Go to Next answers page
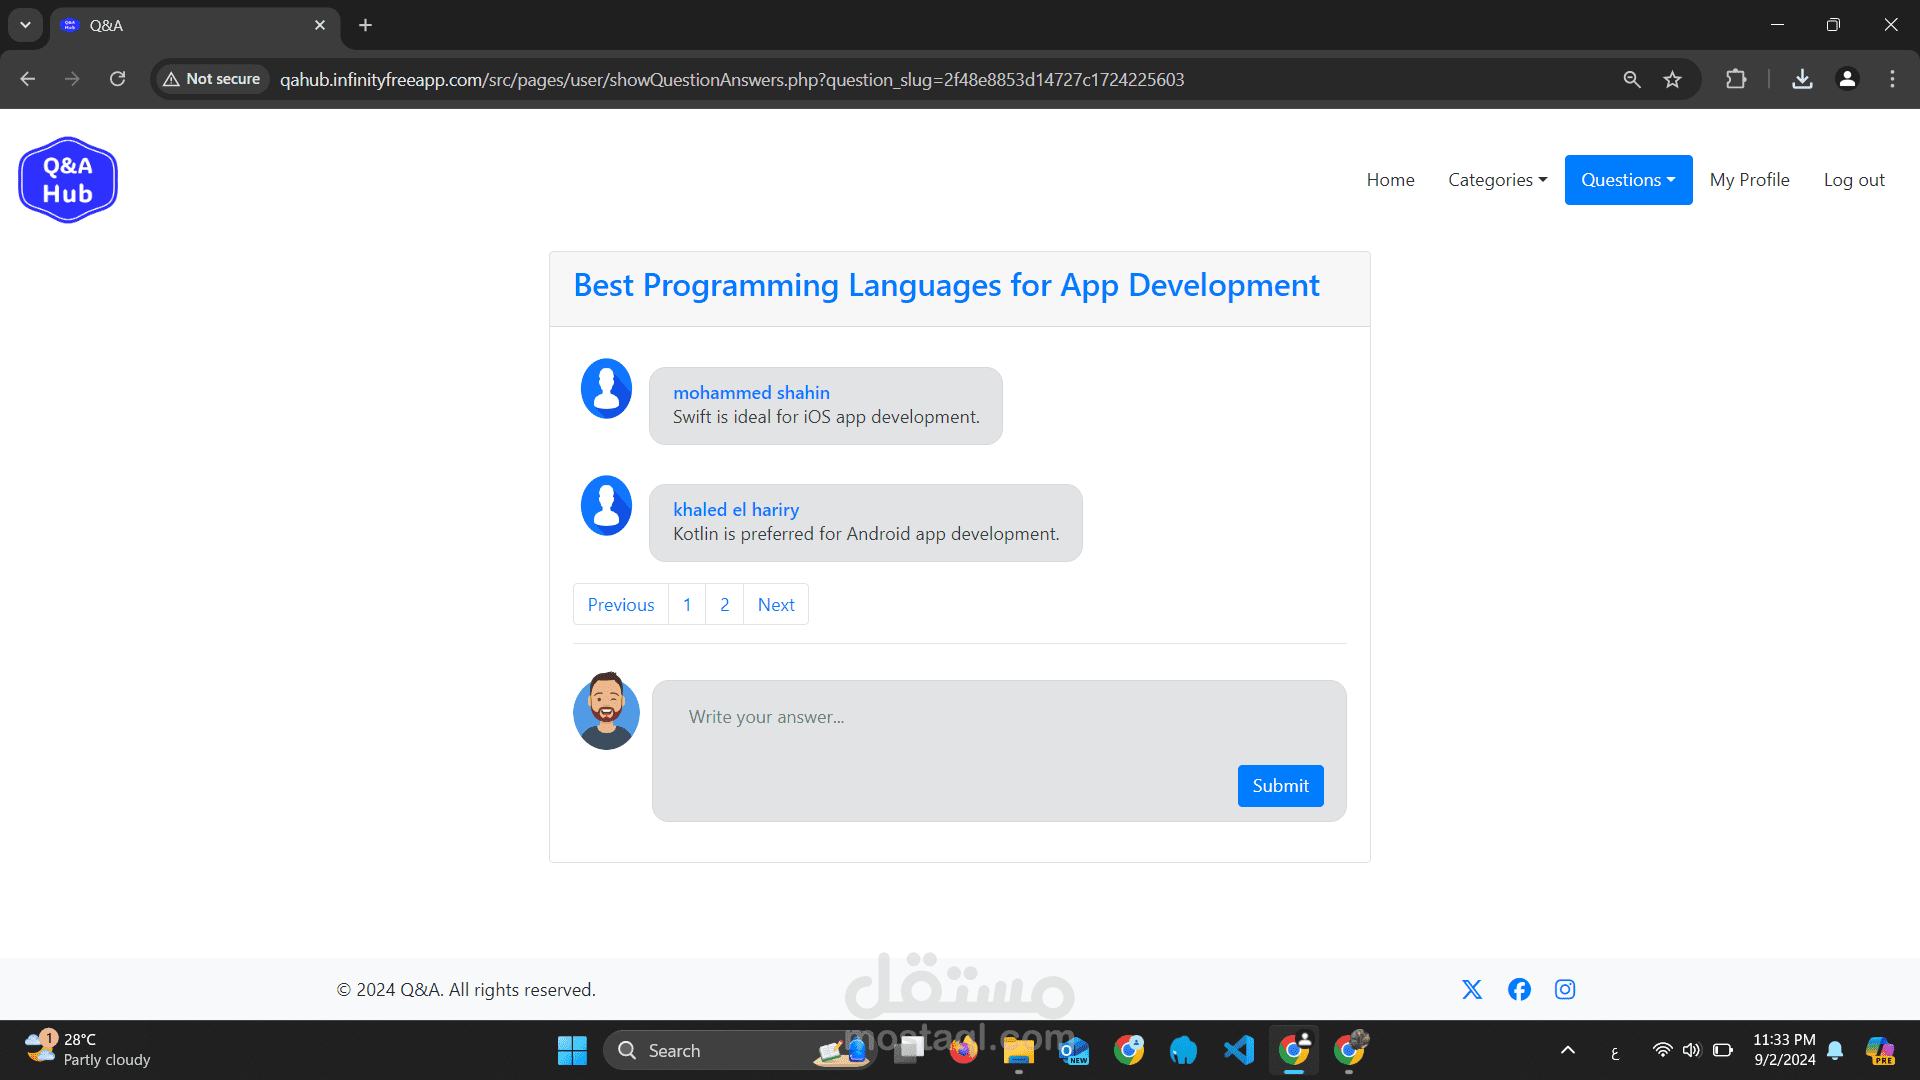This screenshot has width=1920, height=1080. 776,604
